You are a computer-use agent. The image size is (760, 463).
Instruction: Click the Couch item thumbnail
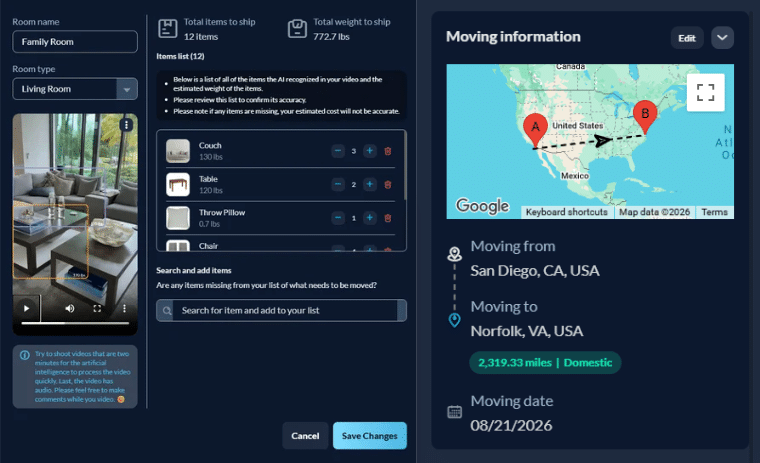tap(178, 151)
